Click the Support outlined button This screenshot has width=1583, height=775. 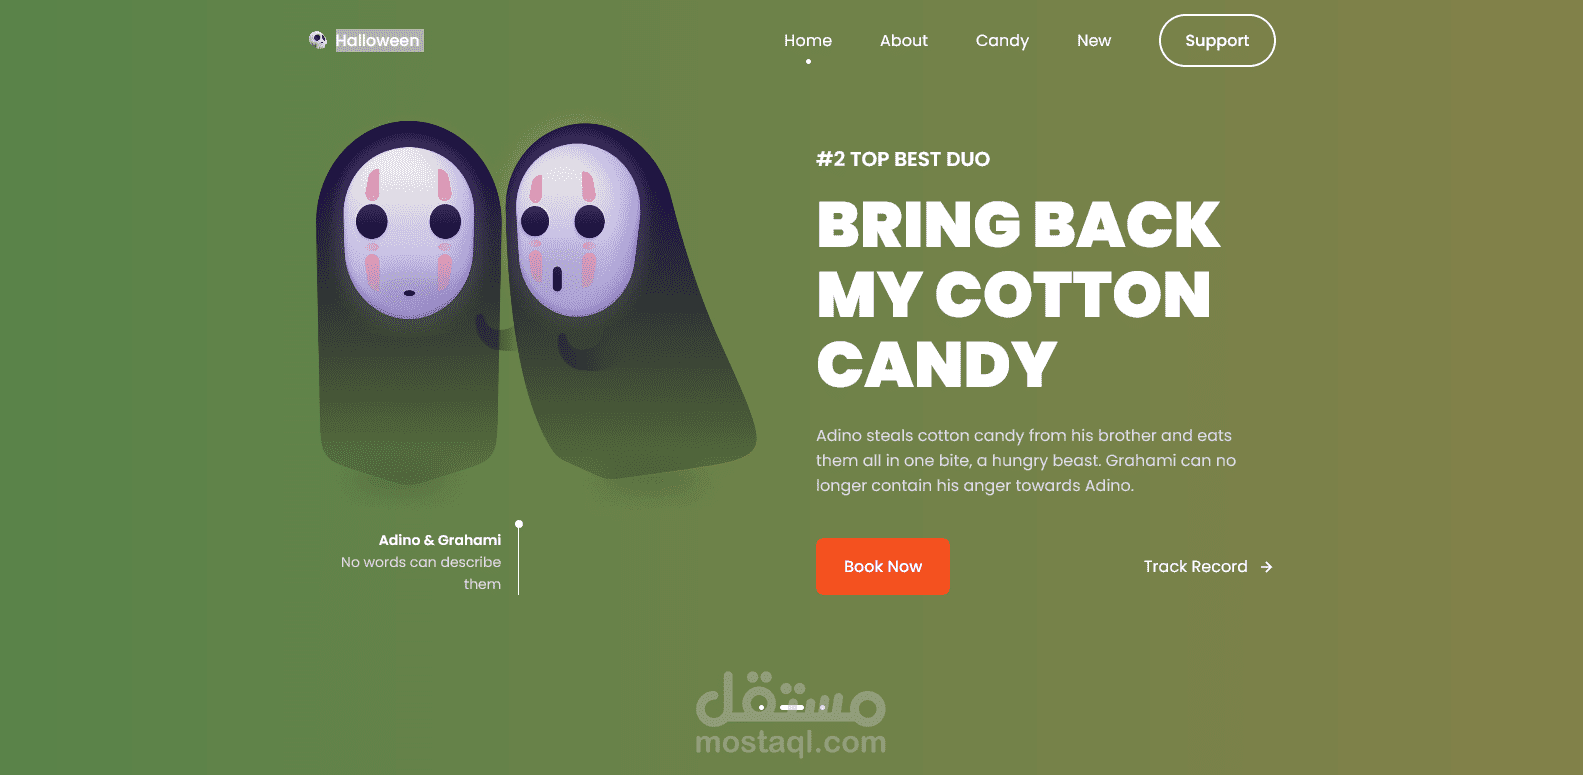click(x=1217, y=41)
